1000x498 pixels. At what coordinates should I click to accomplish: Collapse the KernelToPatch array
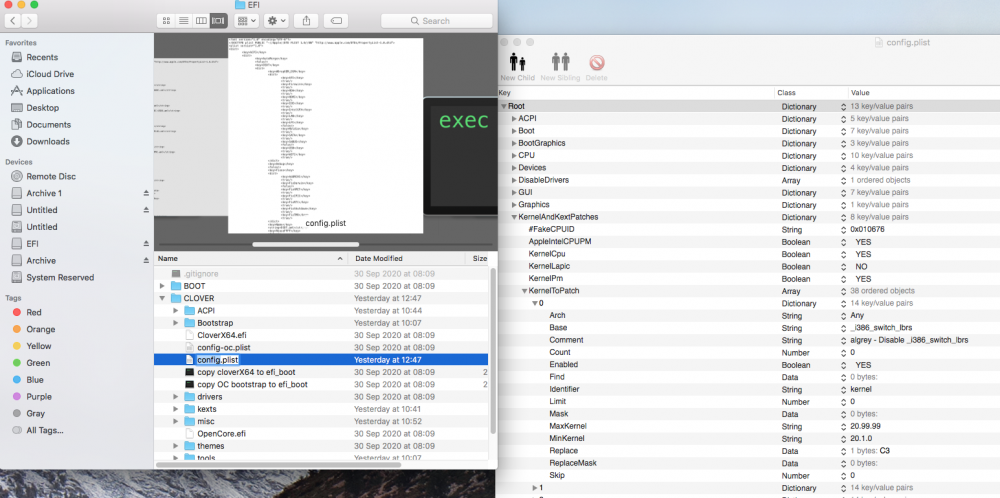click(x=524, y=291)
